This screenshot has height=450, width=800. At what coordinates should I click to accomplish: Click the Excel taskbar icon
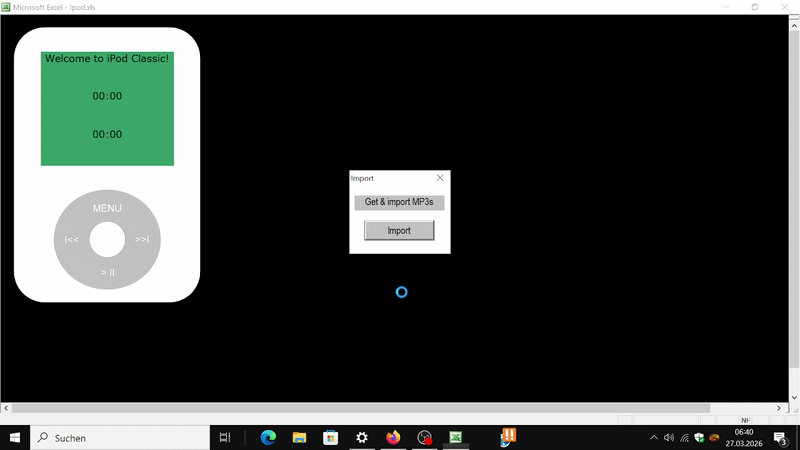[456, 437]
